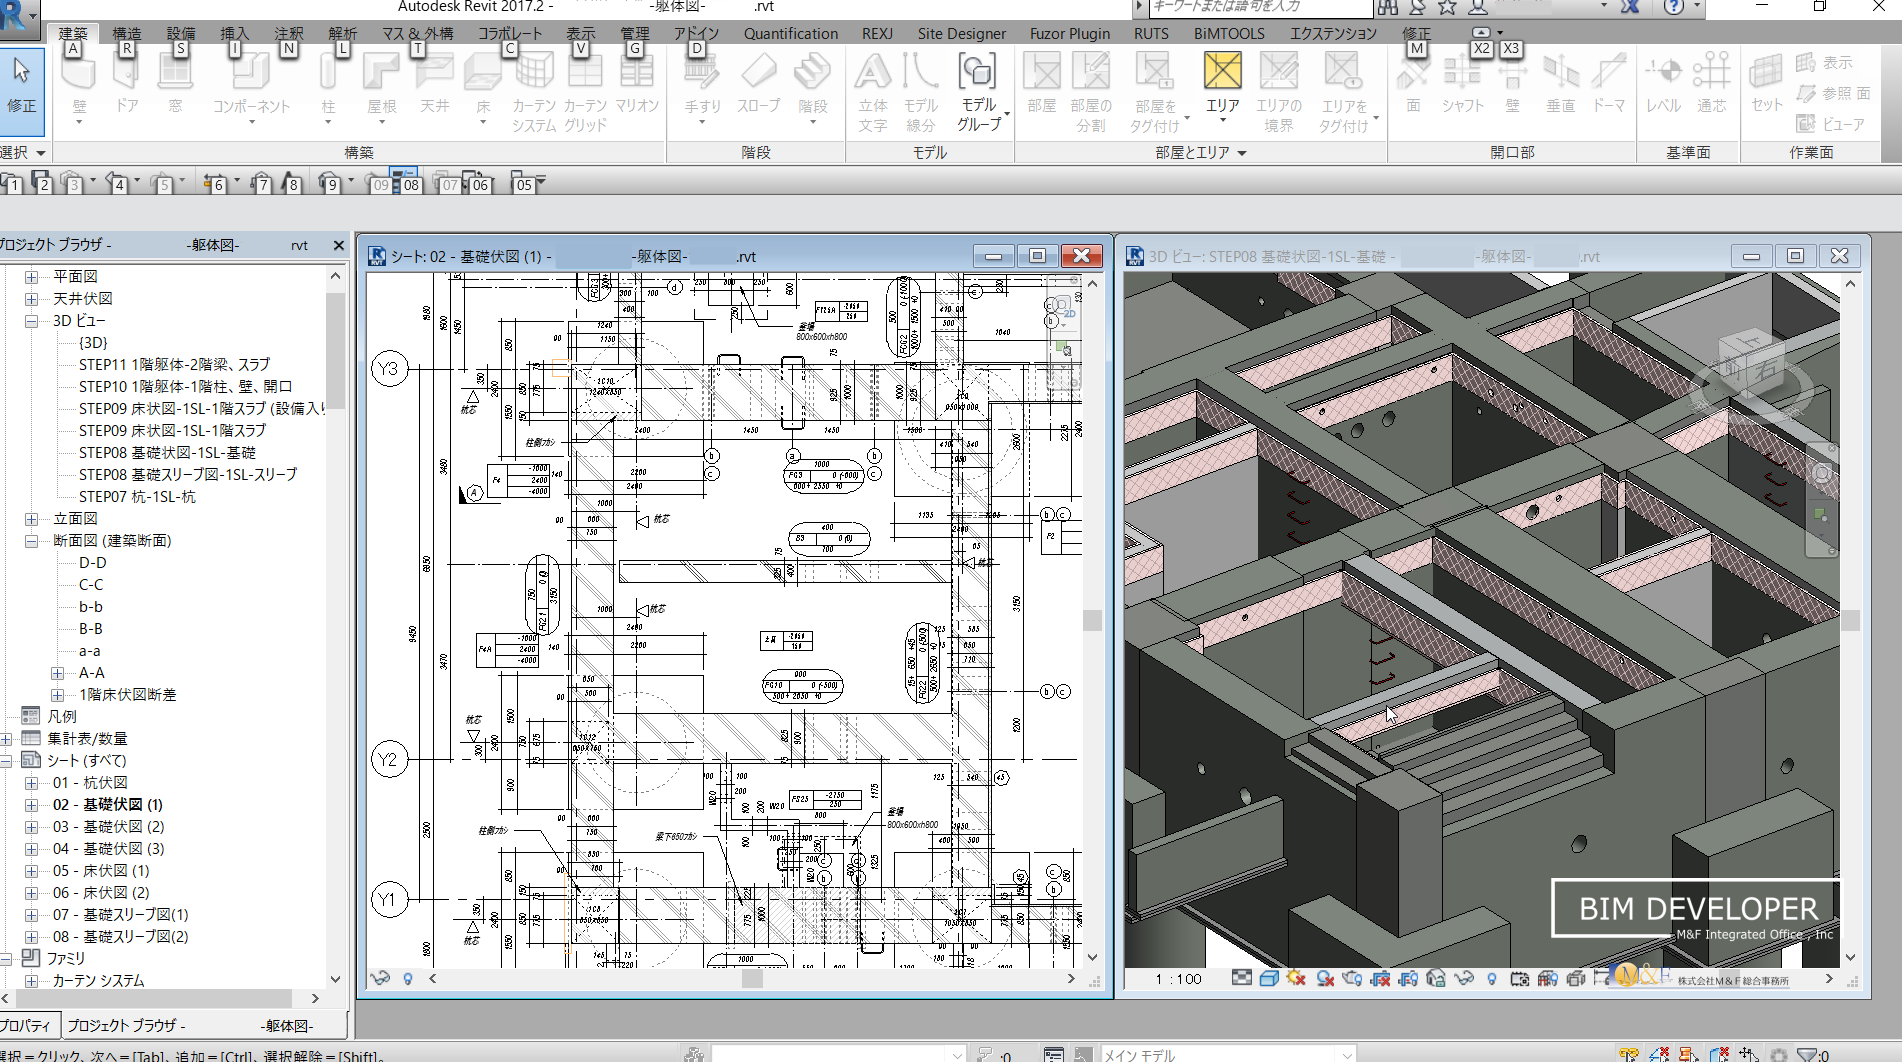Expand the 平面図 node in project browser

[31, 277]
